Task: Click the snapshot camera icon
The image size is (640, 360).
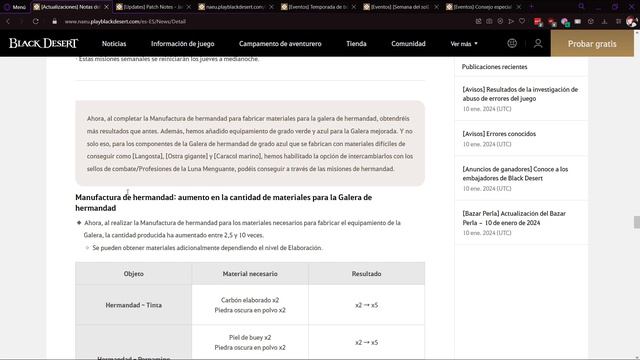Action: point(489,21)
